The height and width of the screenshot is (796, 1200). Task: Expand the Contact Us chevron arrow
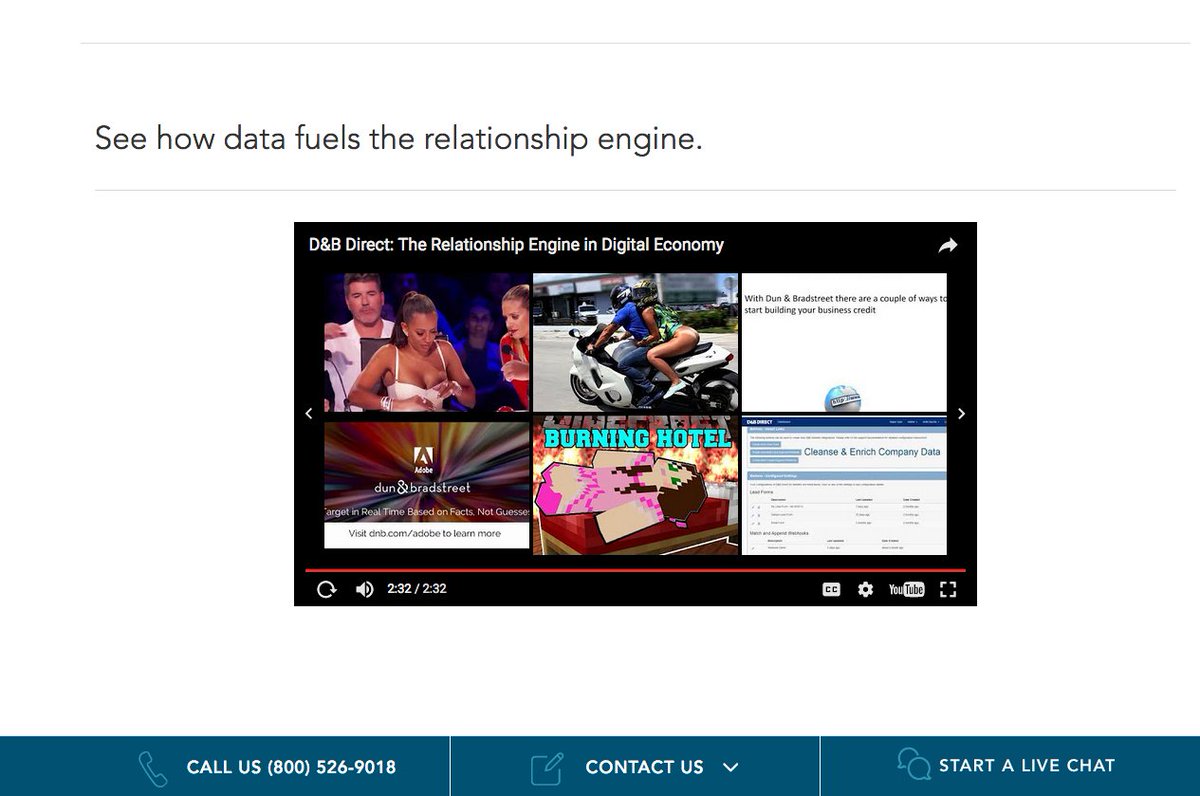click(731, 768)
